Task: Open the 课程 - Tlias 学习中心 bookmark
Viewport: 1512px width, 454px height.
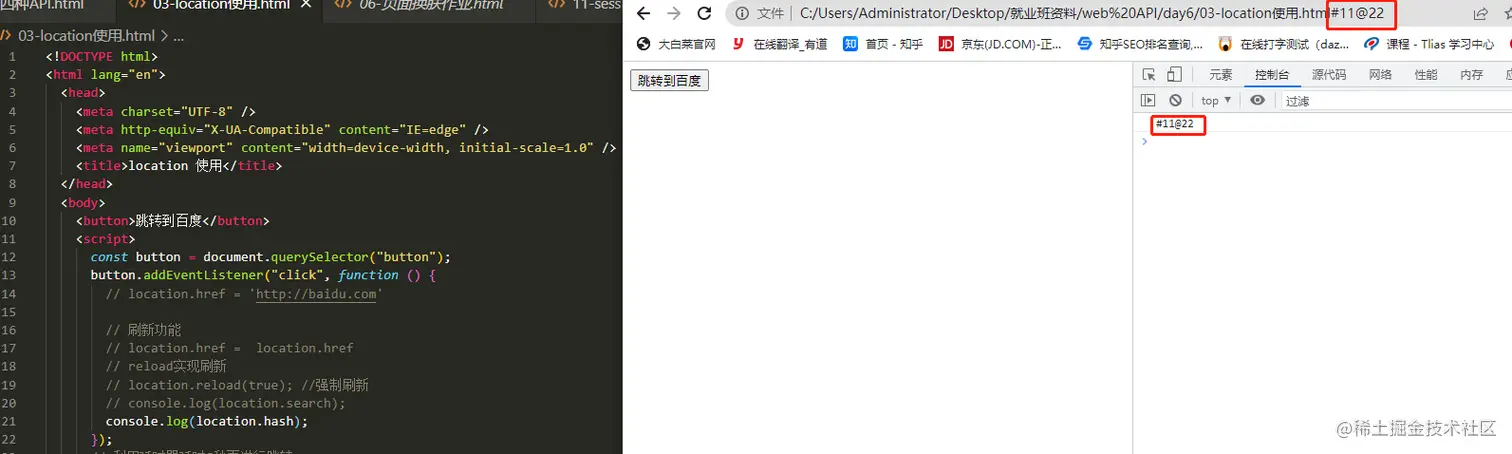Action: coord(1430,44)
